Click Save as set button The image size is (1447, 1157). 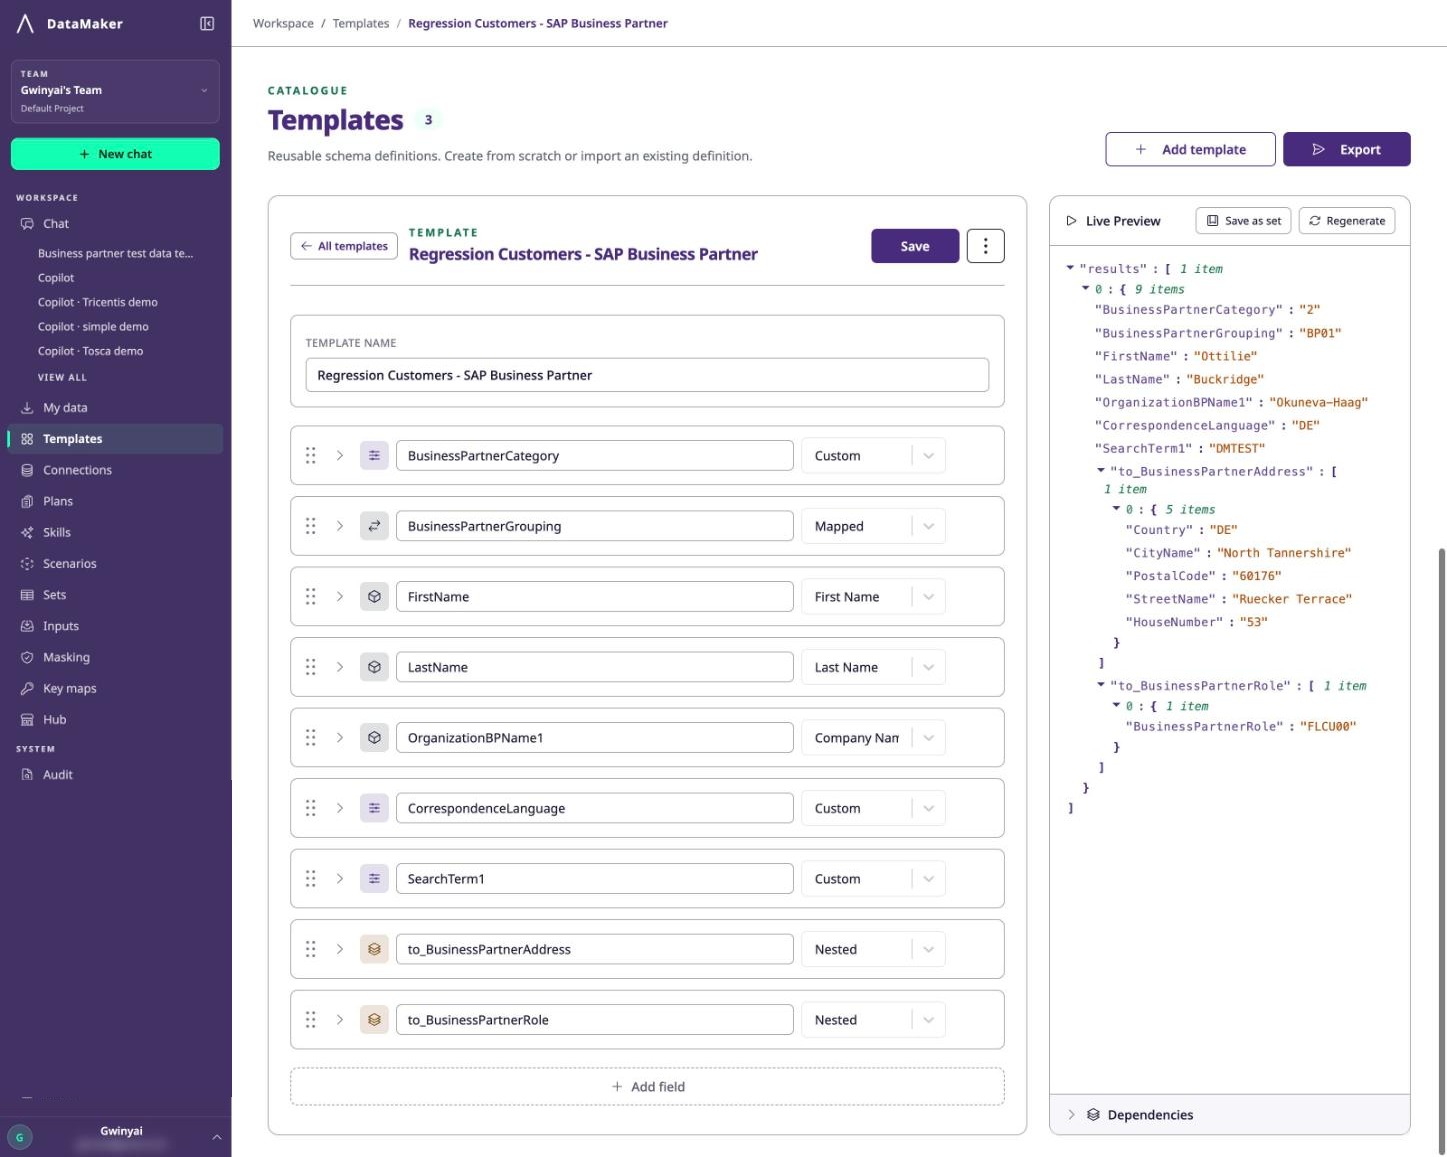click(1243, 221)
